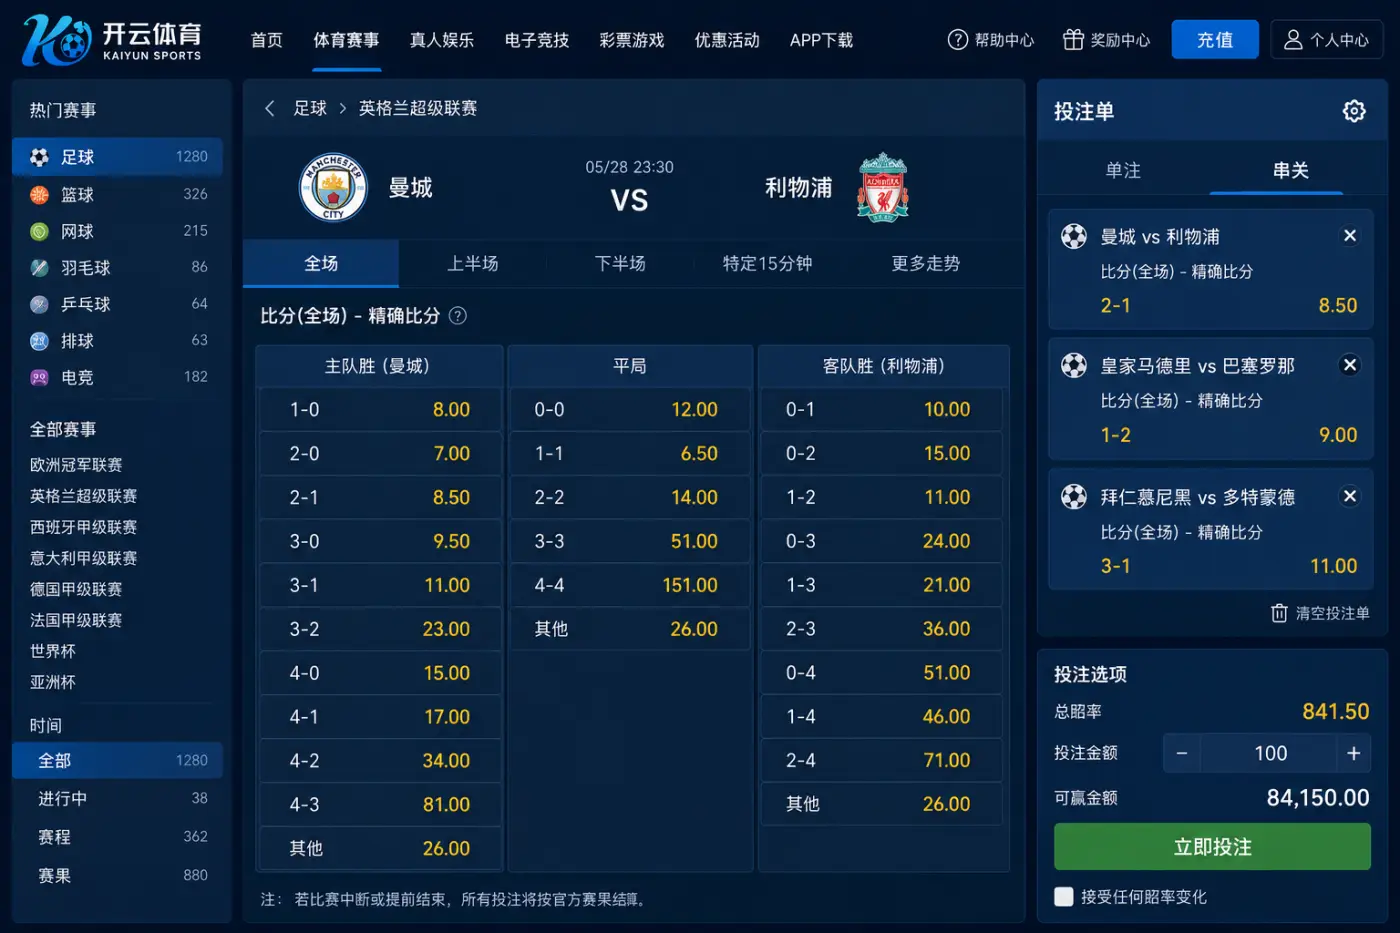Image resolution: width=1400 pixels, height=933 pixels.
Task: Decrease stake with the minus button
Action: 1182,753
